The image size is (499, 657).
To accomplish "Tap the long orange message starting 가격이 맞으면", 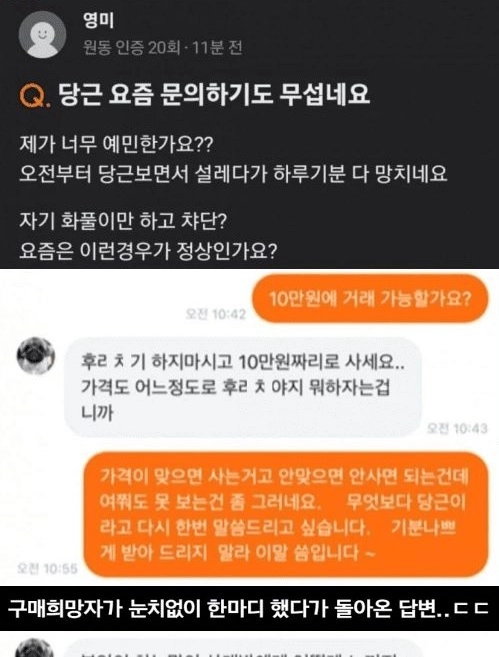I will pos(286,515).
